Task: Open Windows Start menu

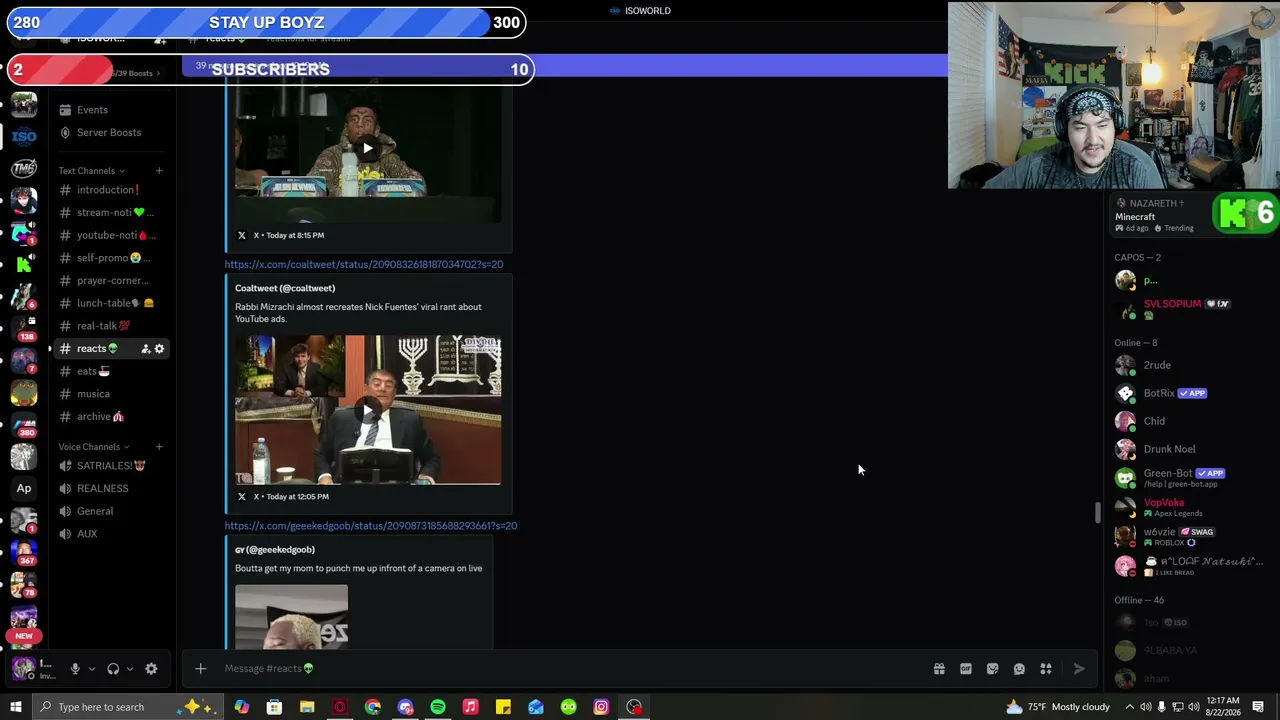Action: pyautogui.click(x=15, y=707)
